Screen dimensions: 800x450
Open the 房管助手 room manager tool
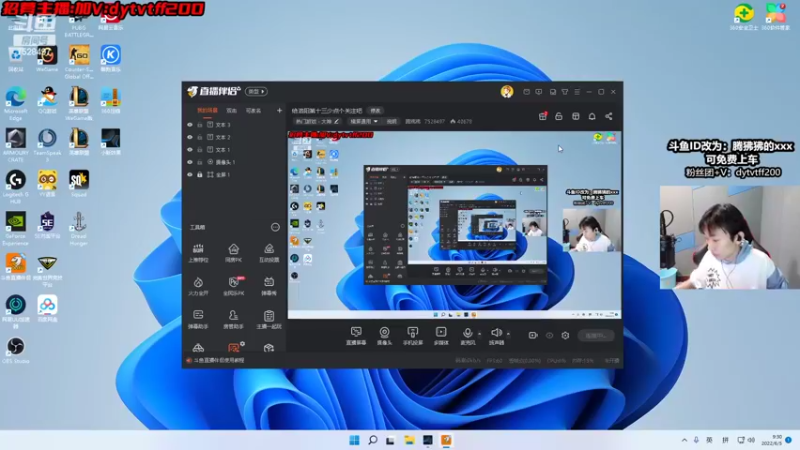[233, 319]
